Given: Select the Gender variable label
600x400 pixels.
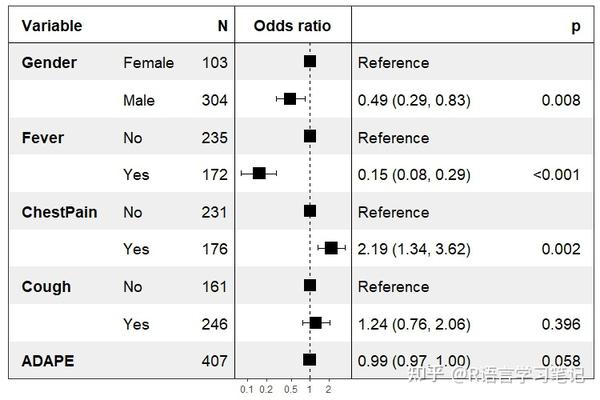Looking at the screenshot, I should 49,63.
